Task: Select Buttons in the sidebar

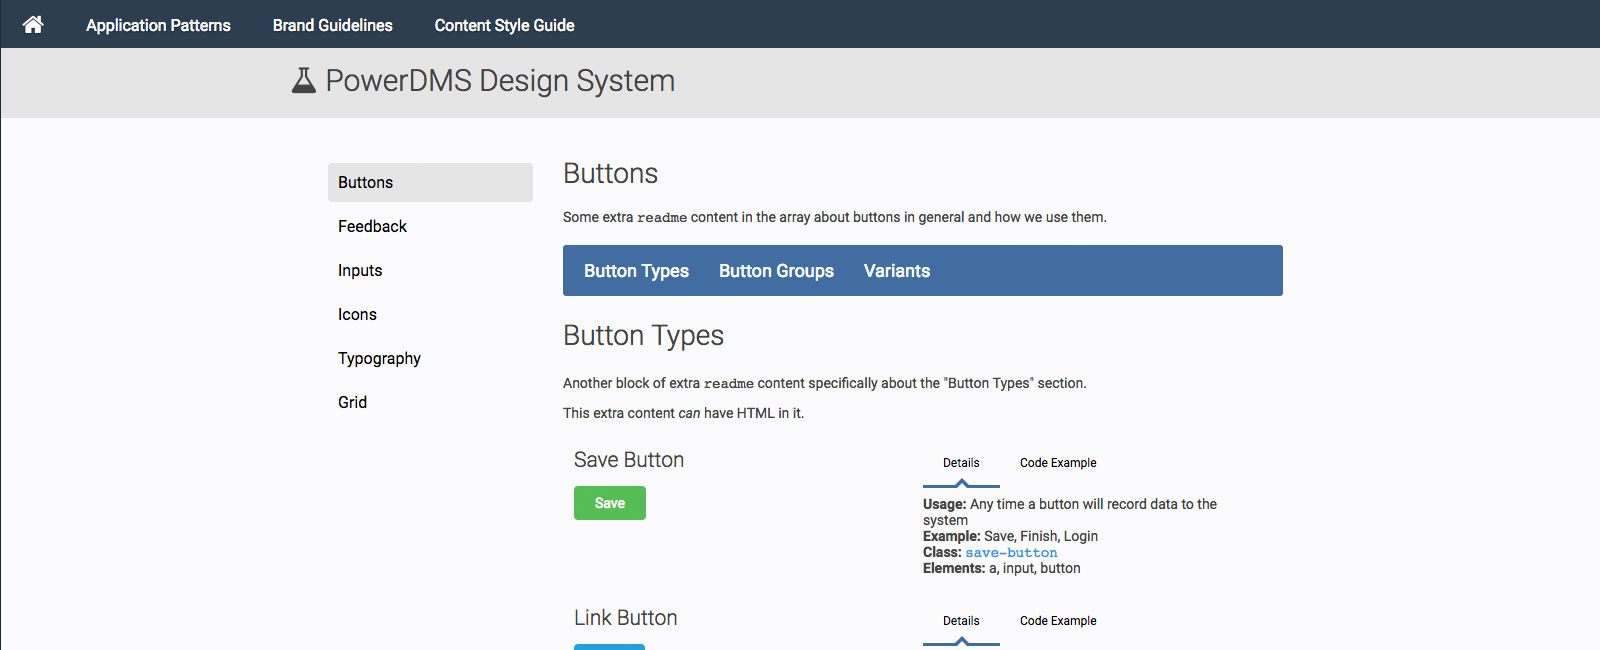Action: (430, 182)
